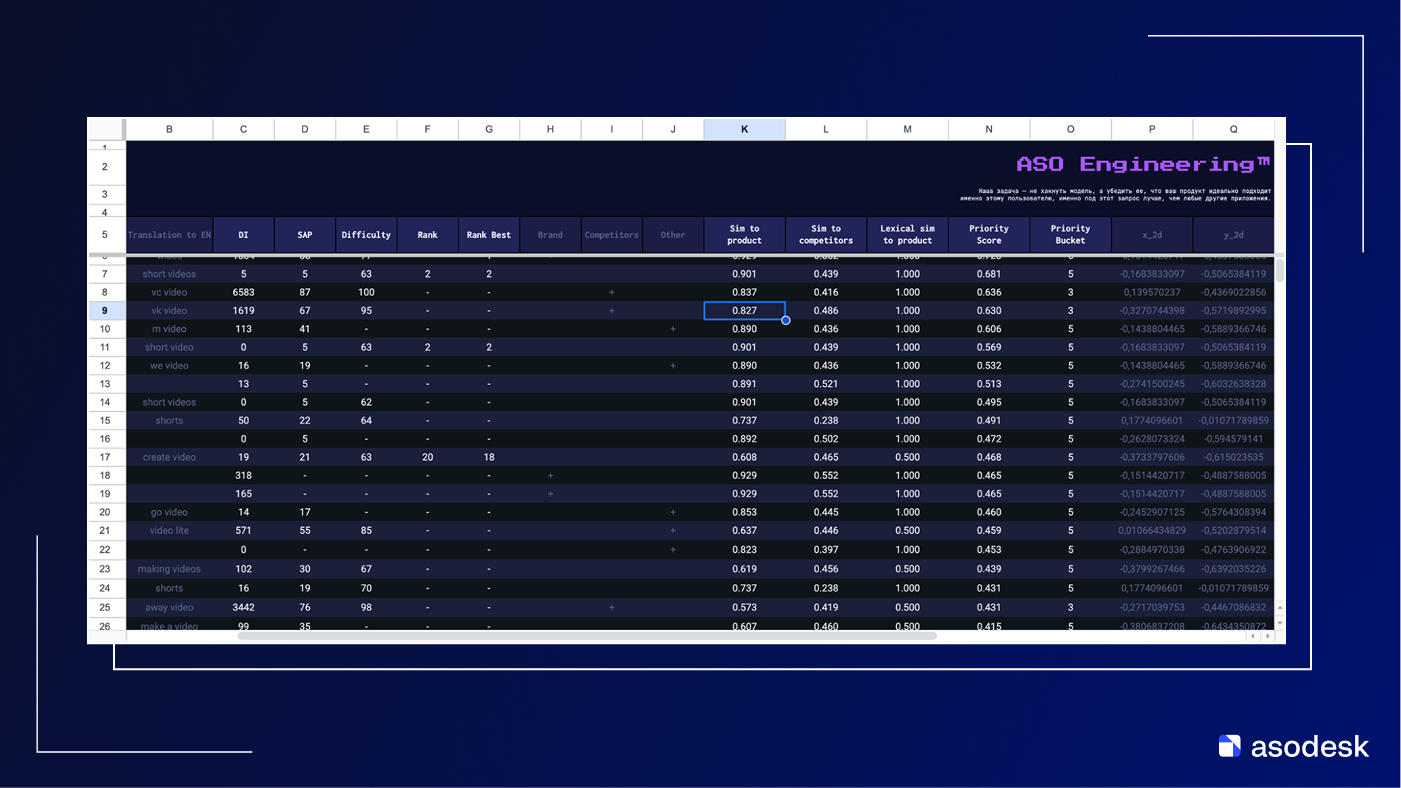Screen dimensions: 1401x788
Task: Click the asodesk logo icon
Action: [x=1229, y=746]
